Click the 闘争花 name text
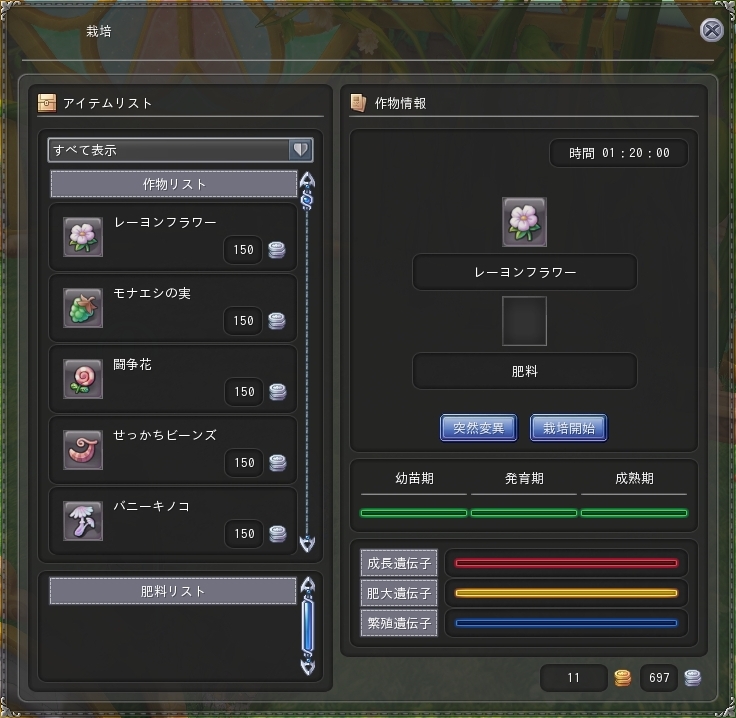The image size is (736, 718). point(132,364)
